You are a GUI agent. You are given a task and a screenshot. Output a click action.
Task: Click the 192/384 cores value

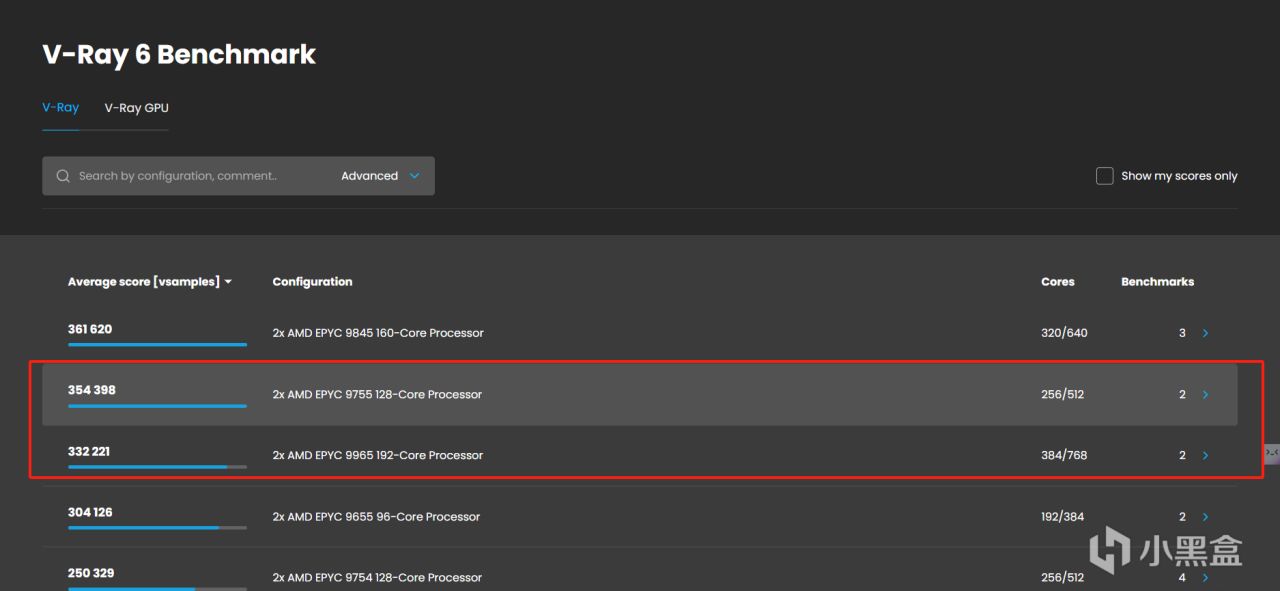coord(1063,517)
